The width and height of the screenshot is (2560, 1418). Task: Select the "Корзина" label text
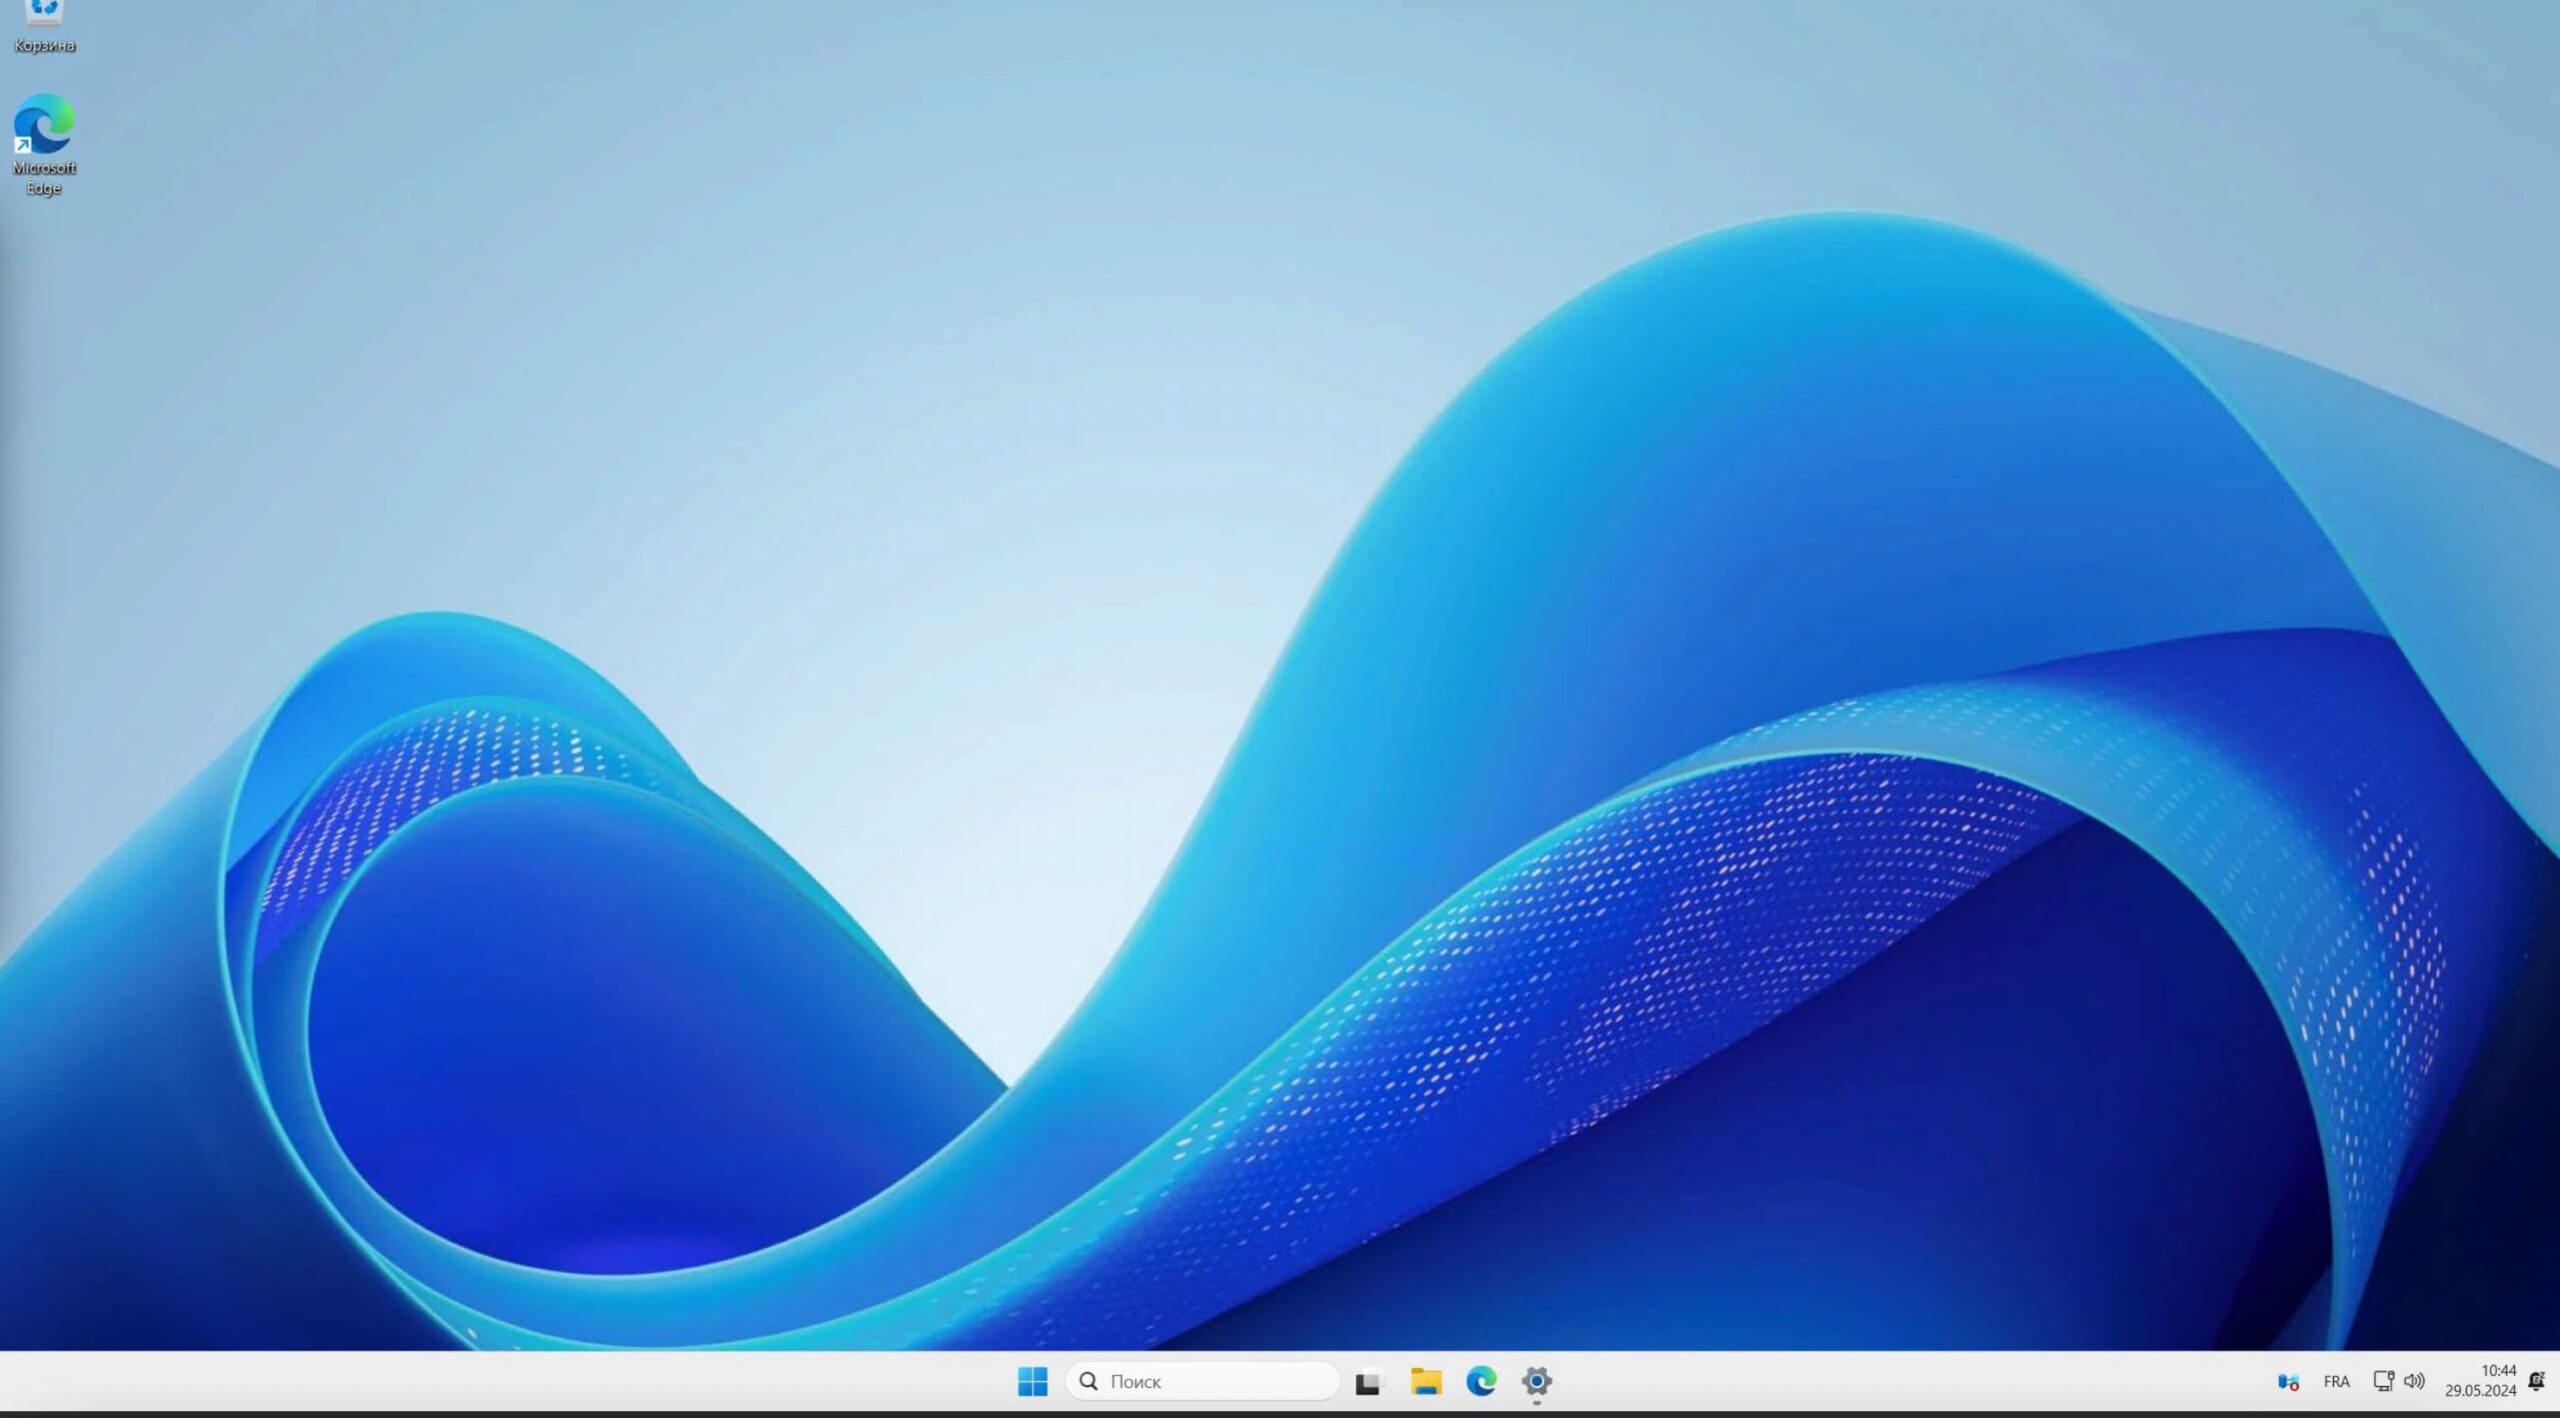coord(44,45)
